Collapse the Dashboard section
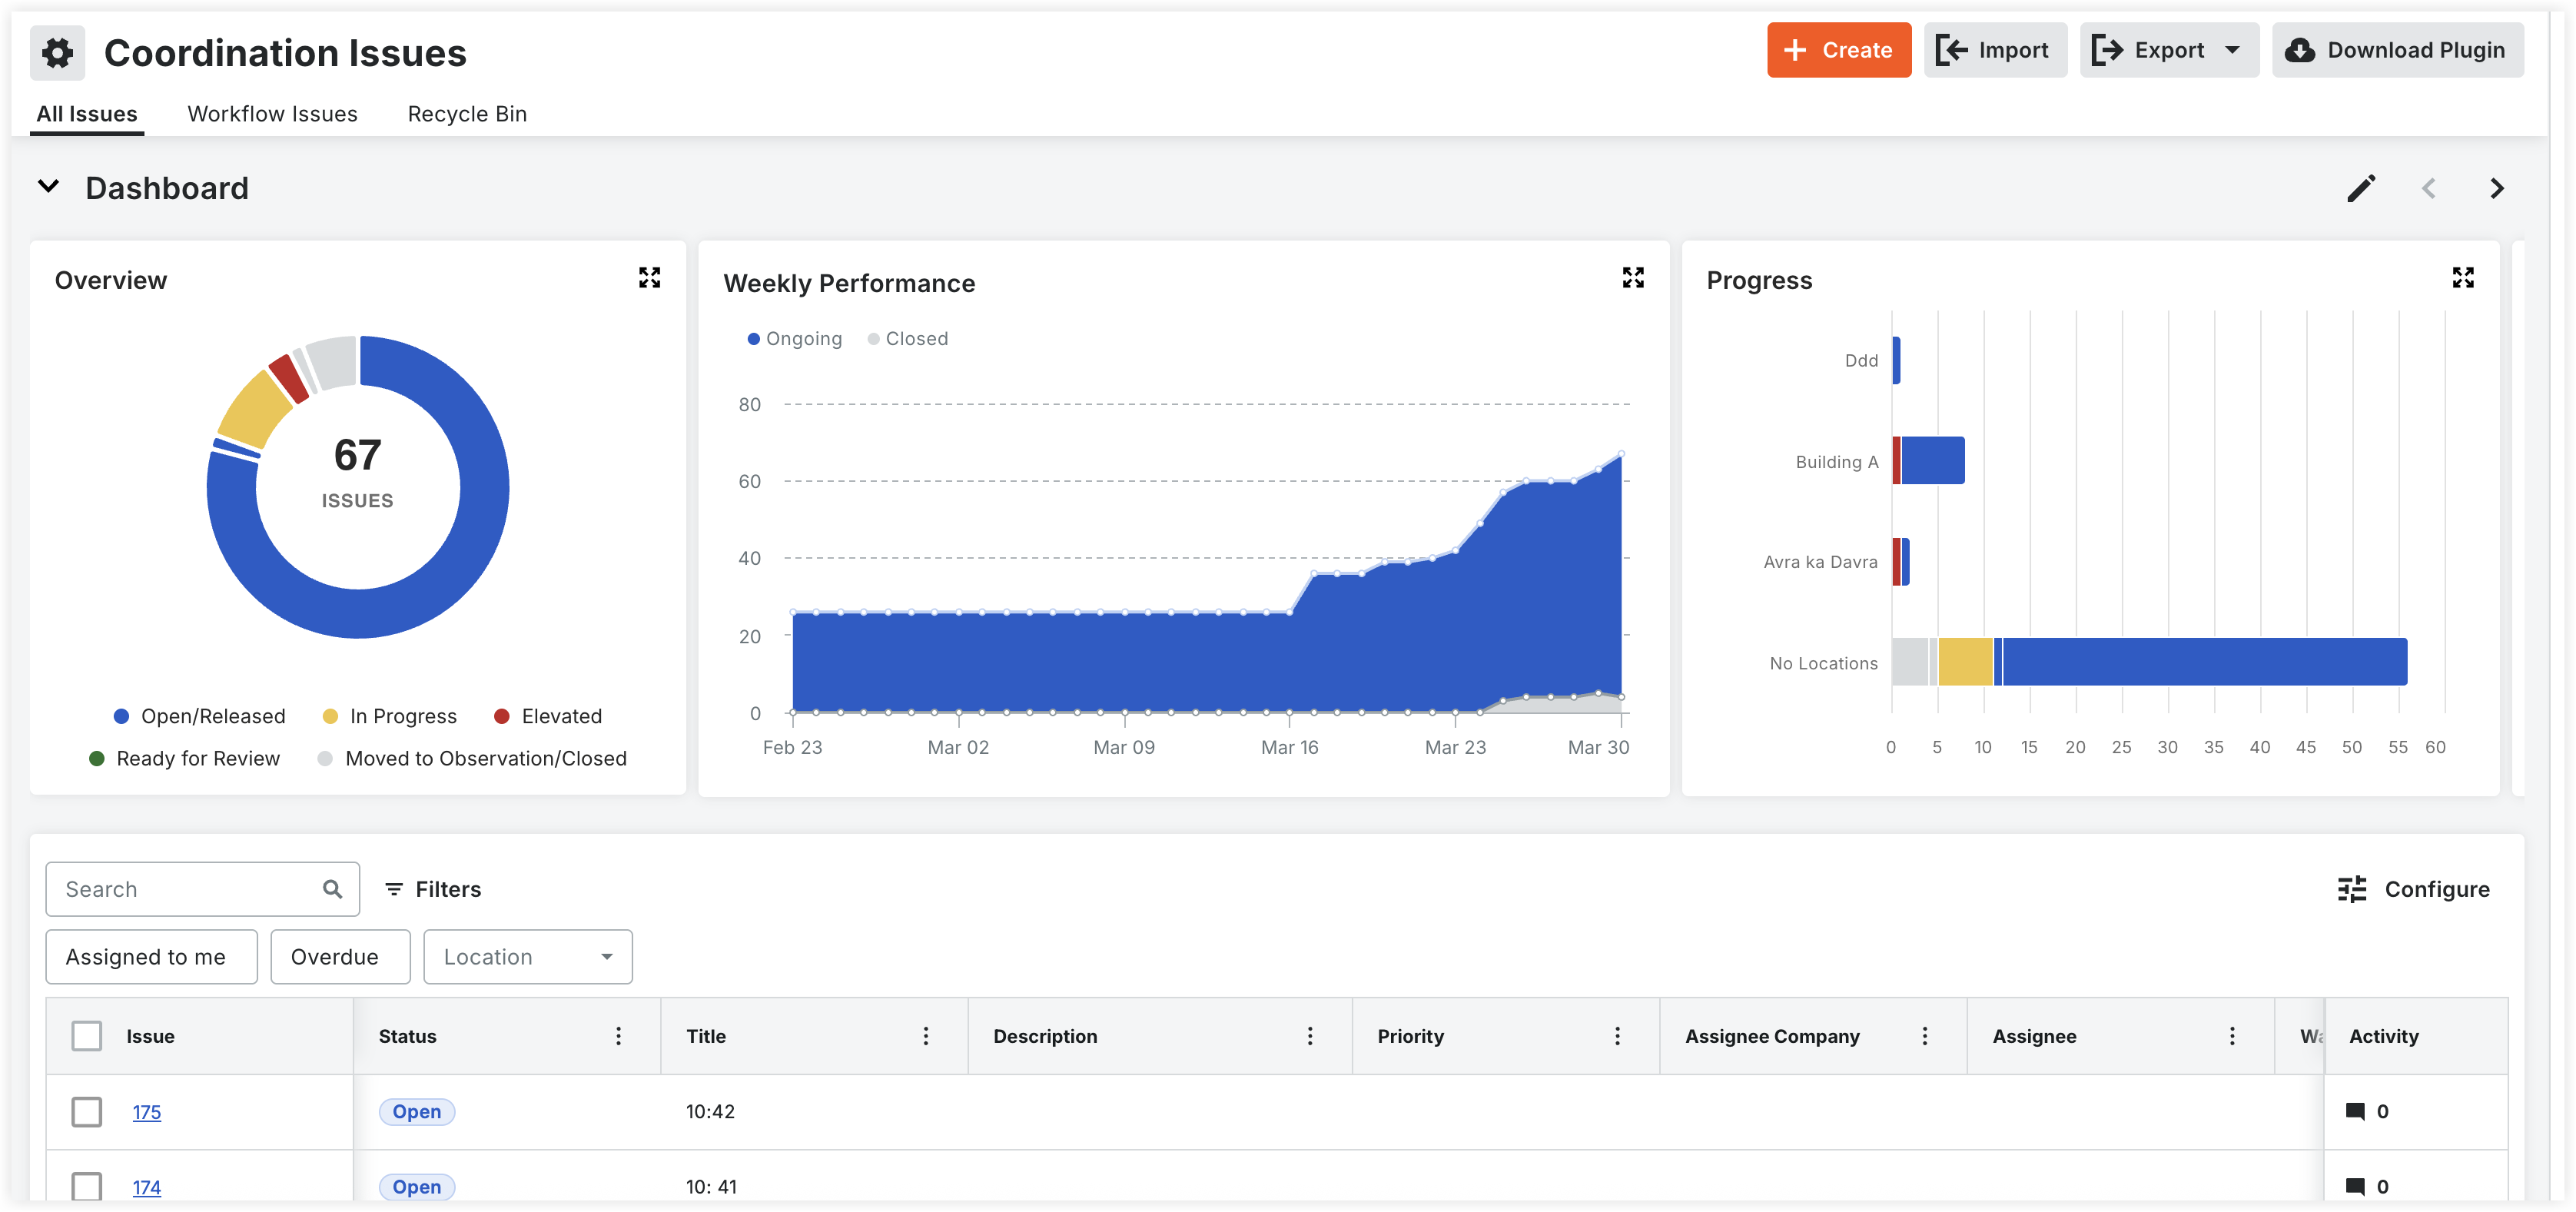 48,187
